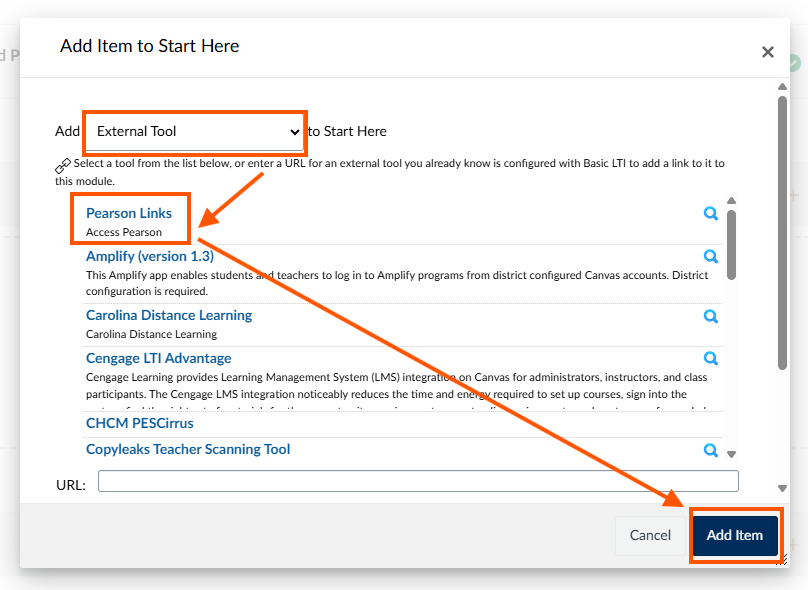Click magnifier icon for Copyleaks Teacher Scanning
Image resolution: width=808 pixels, height=590 pixels.
[x=711, y=450]
